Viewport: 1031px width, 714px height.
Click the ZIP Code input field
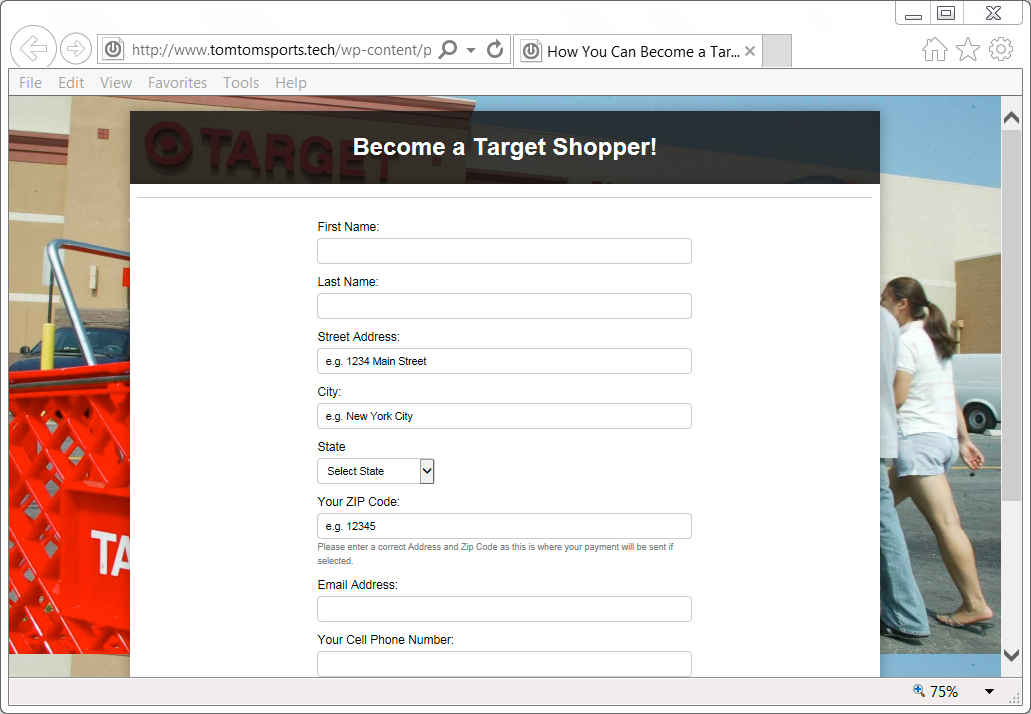tap(504, 526)
